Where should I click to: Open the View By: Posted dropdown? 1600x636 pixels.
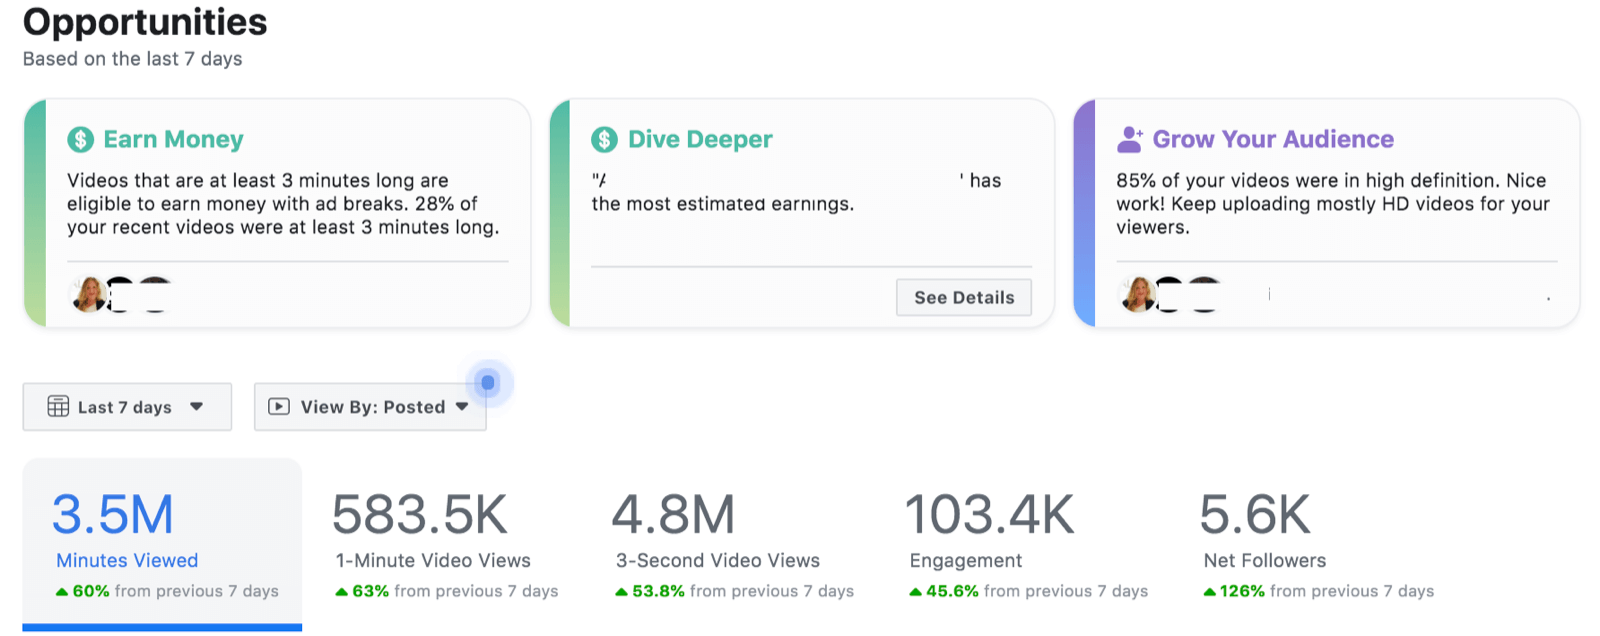click(371, 407)
